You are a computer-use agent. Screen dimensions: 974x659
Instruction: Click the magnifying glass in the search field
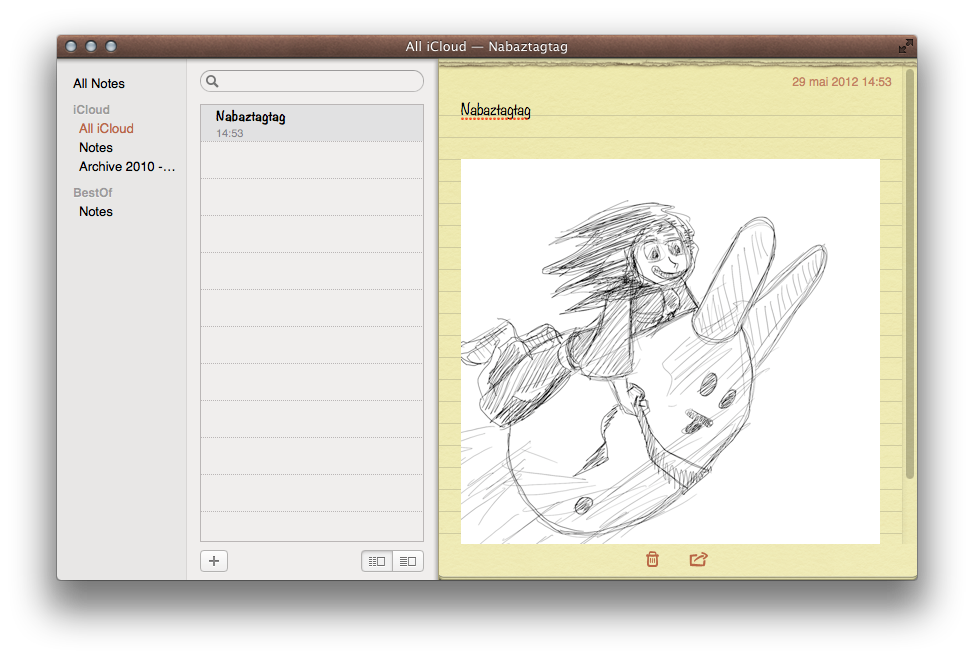213,81
